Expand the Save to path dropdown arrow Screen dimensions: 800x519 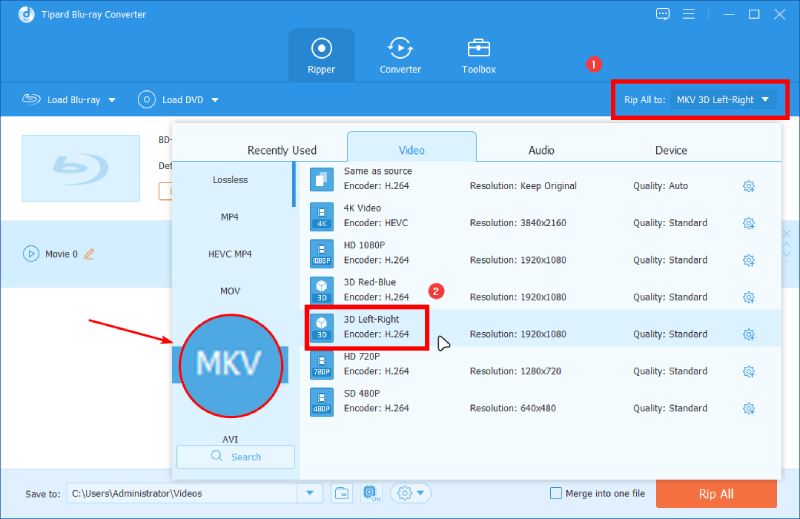tap(310, 493)
